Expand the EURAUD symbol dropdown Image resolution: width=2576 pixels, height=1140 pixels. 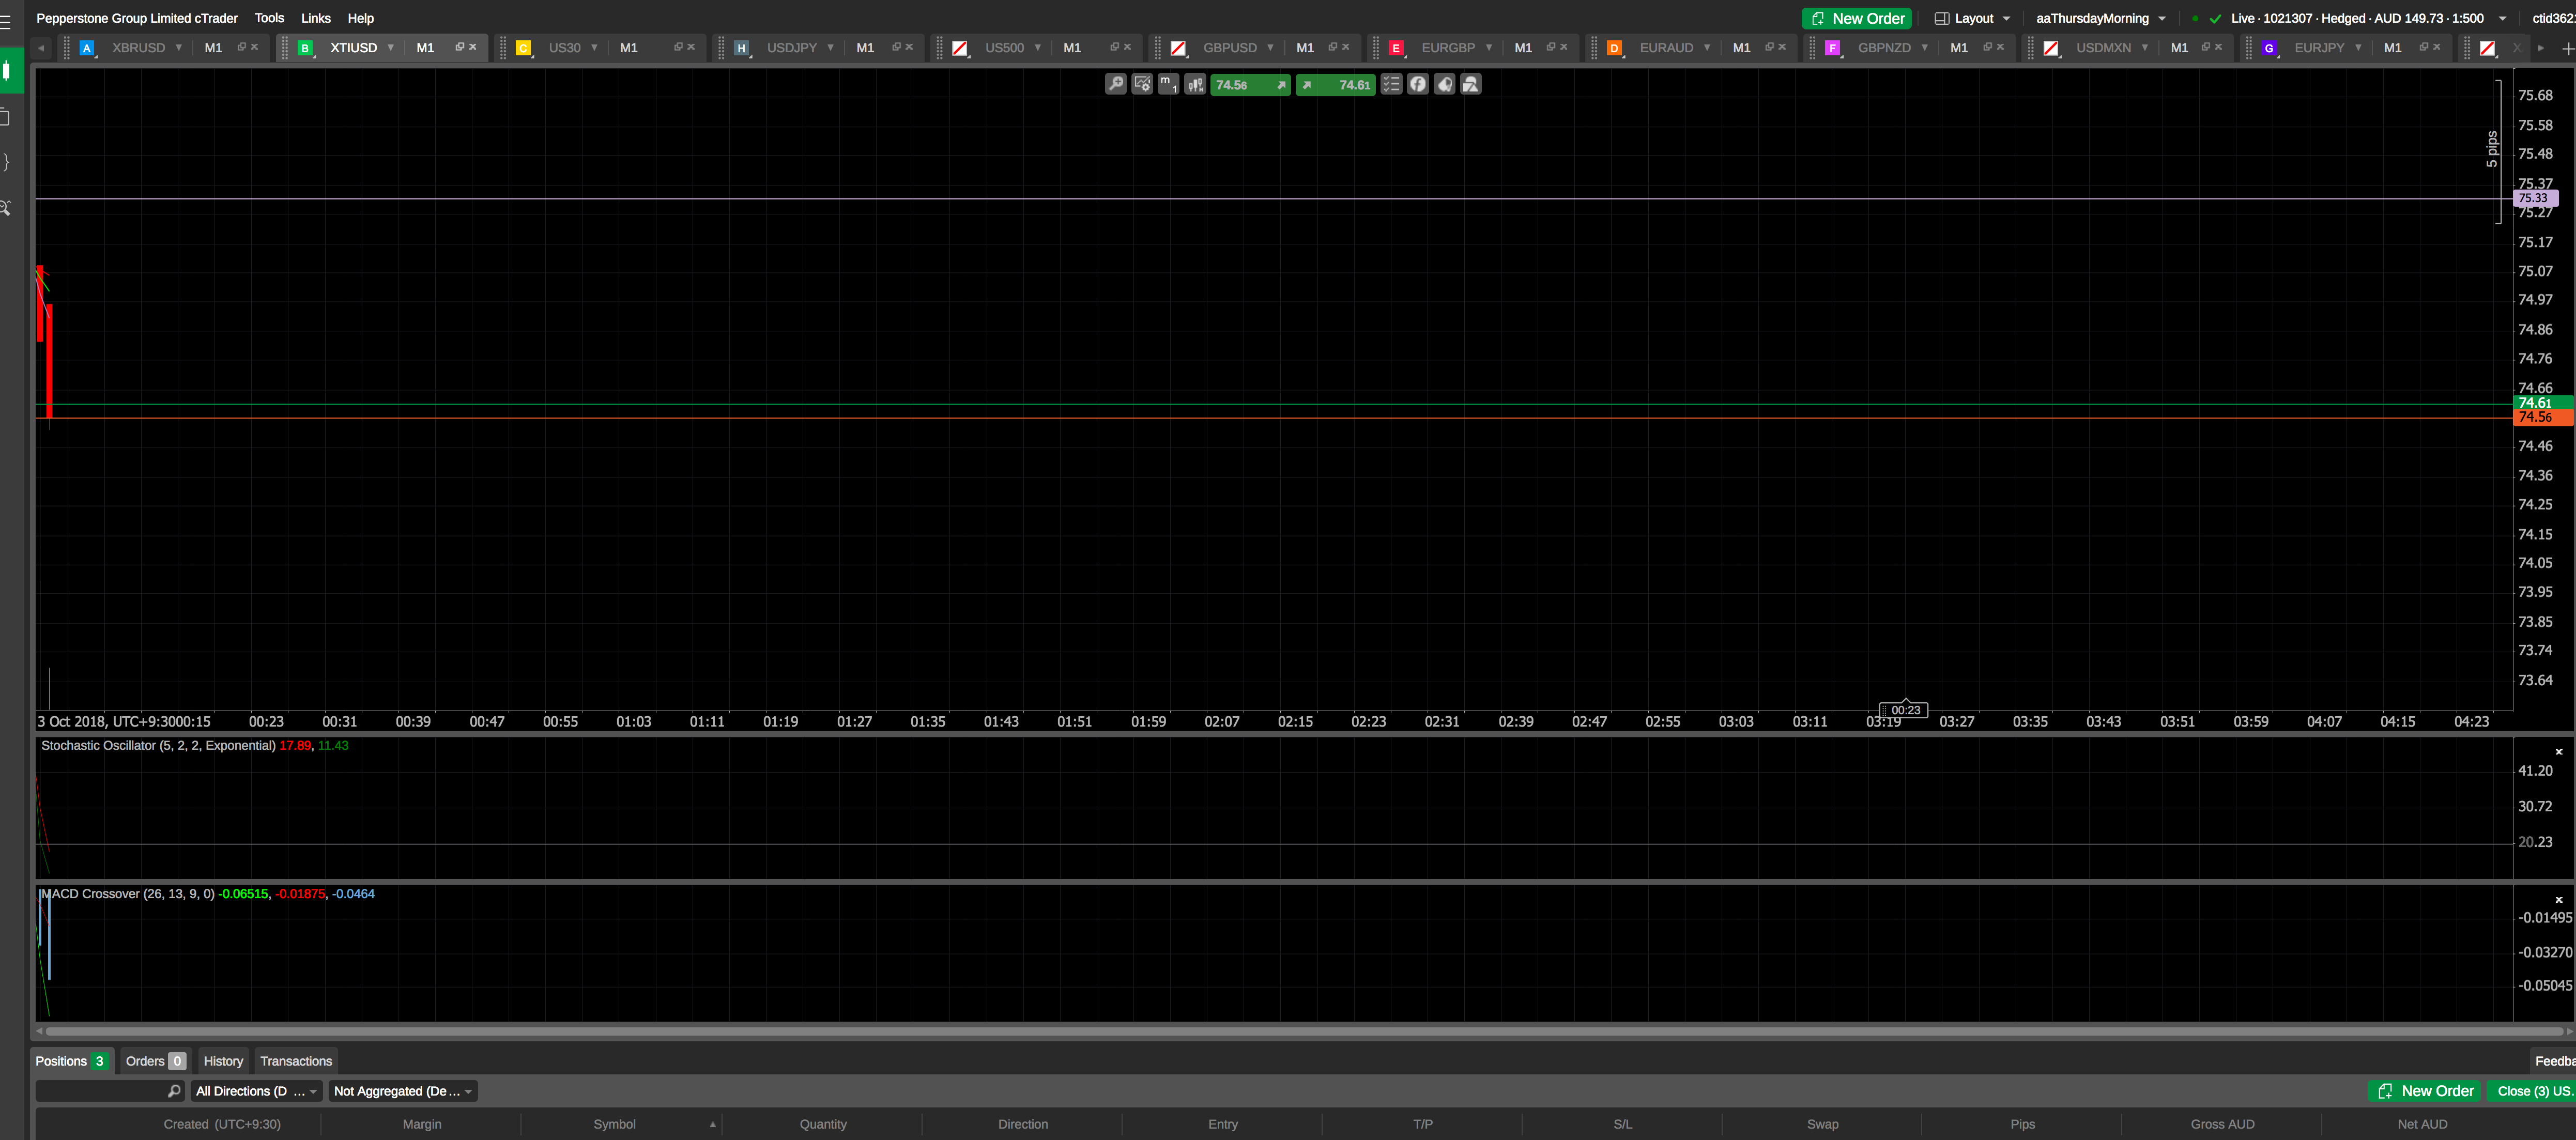tap(1707, 47)
